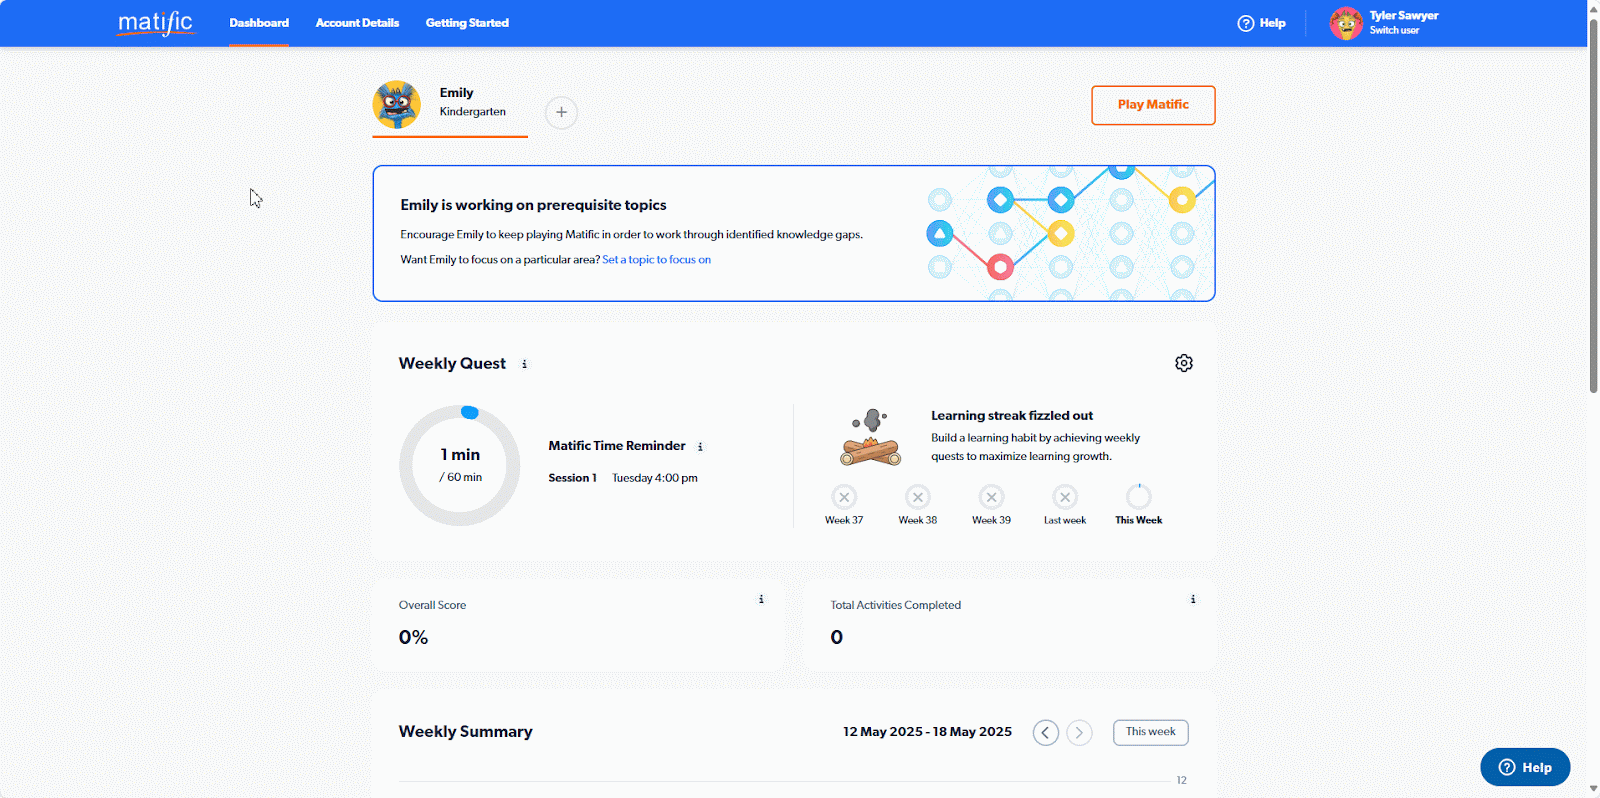The width and height of the screenshot is (1600, 798).
Task: Click the scrollbar down arrow
Action: 1594,790
